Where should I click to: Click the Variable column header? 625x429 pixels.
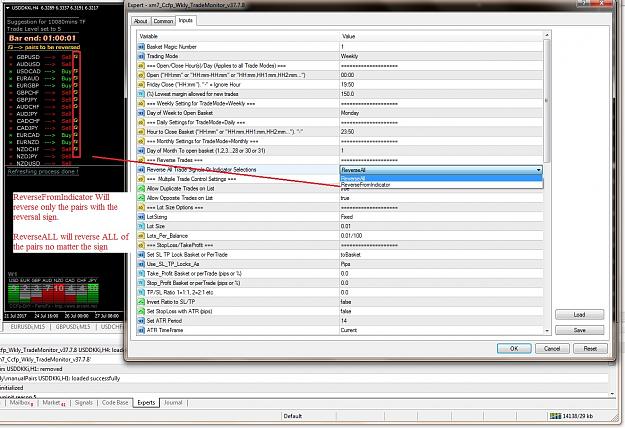coord(238,36)
